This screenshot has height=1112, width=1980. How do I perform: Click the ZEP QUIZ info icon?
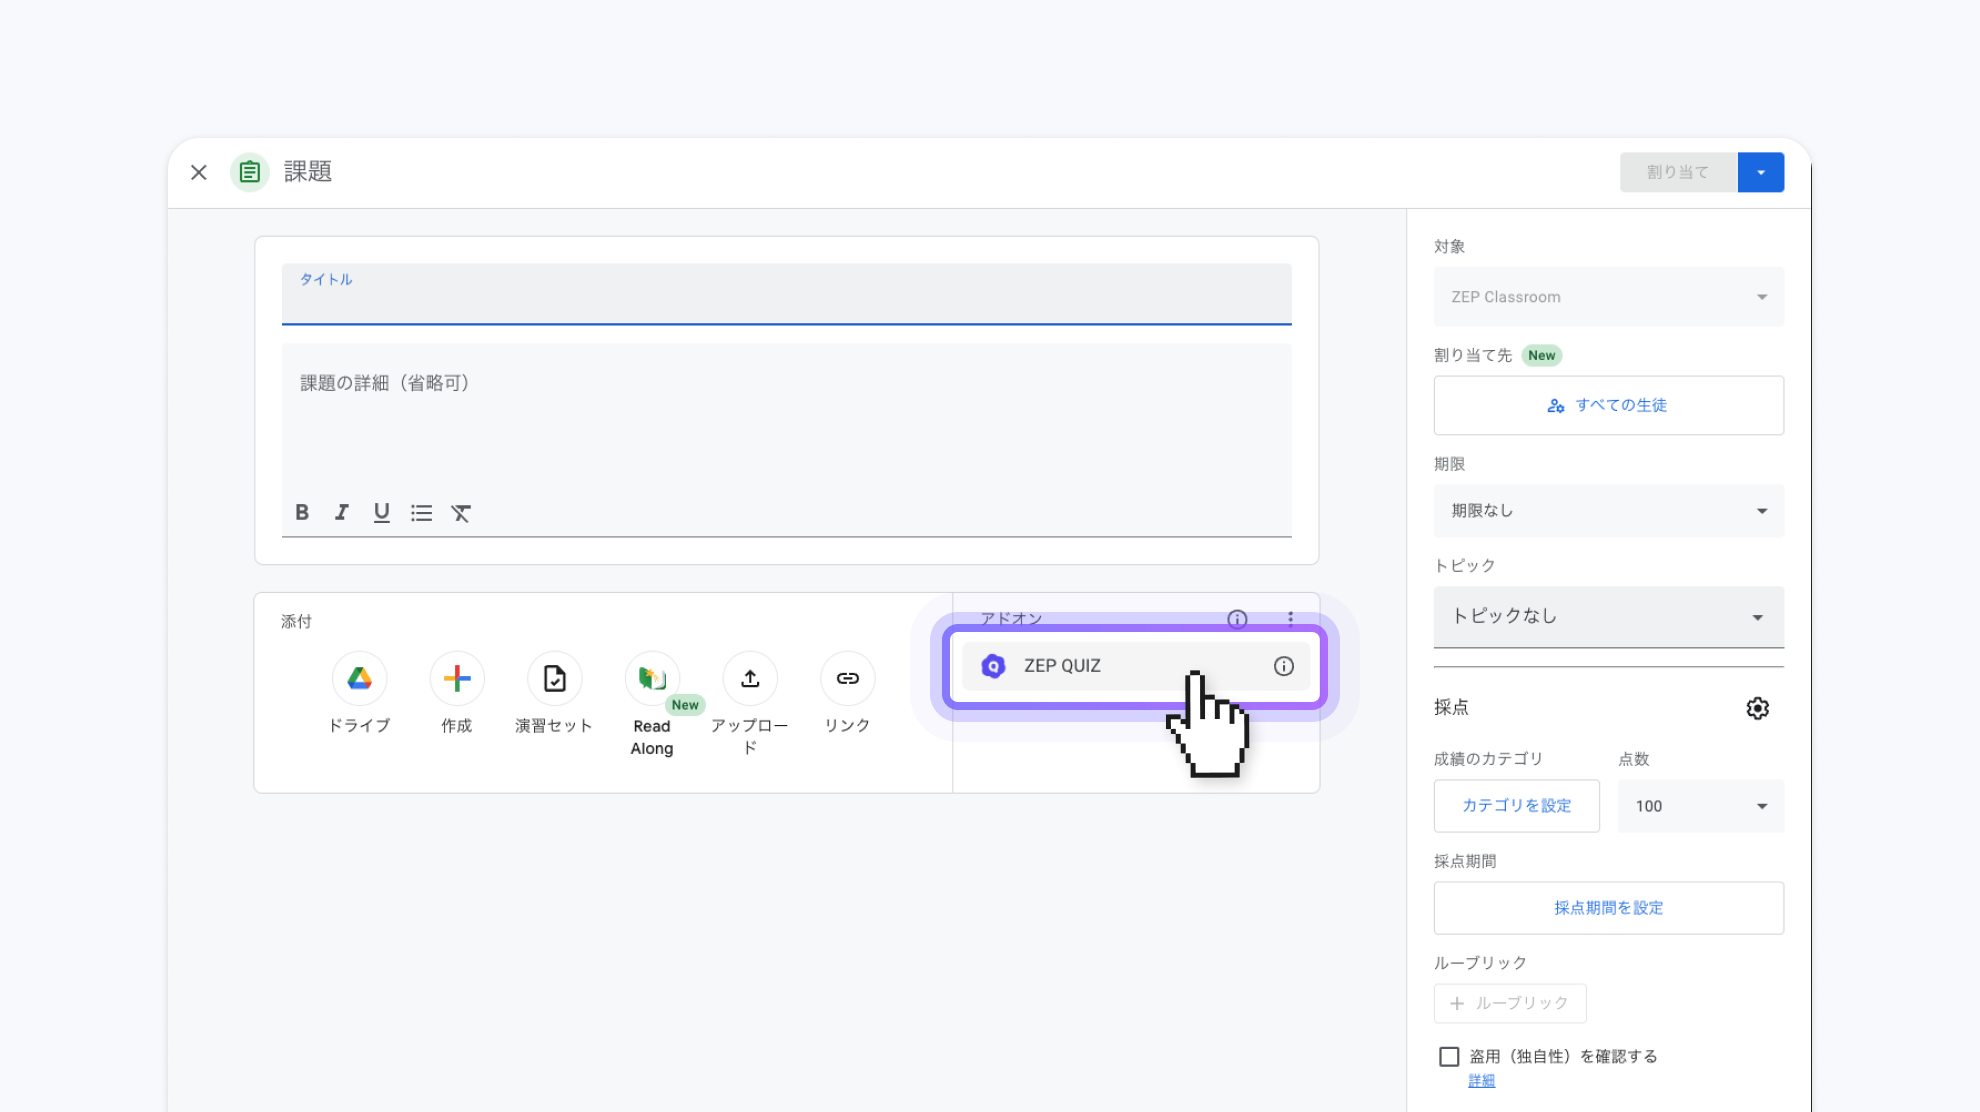pyautogui.click(x=1283, y=666)
